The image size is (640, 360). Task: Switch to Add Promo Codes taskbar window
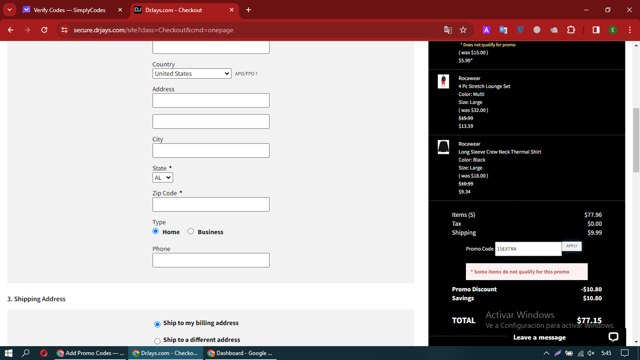click(x=91, y=353)
